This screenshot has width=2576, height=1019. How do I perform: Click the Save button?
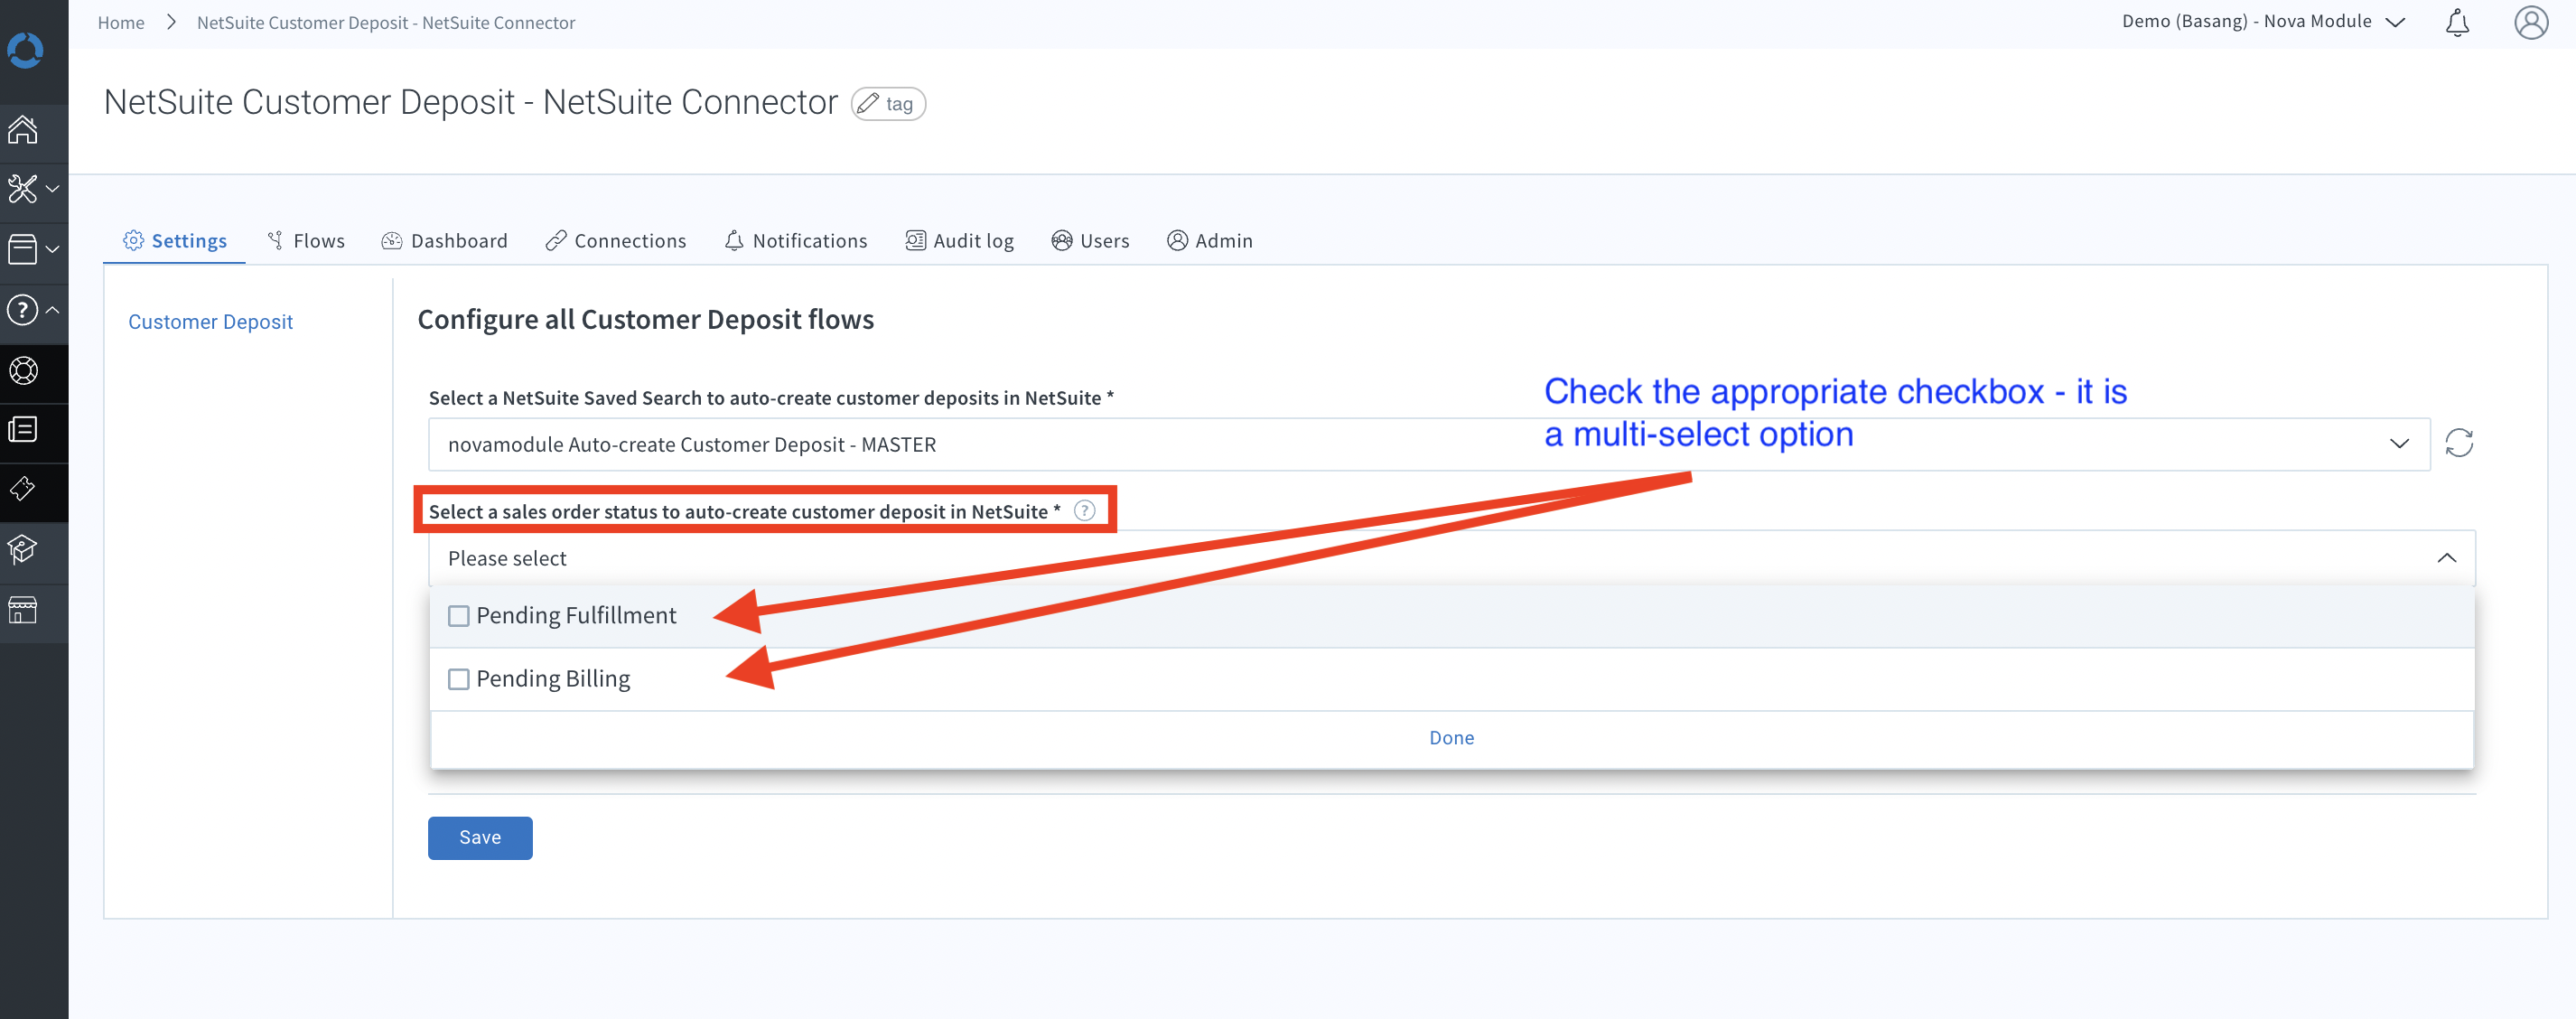pos(480,838)
